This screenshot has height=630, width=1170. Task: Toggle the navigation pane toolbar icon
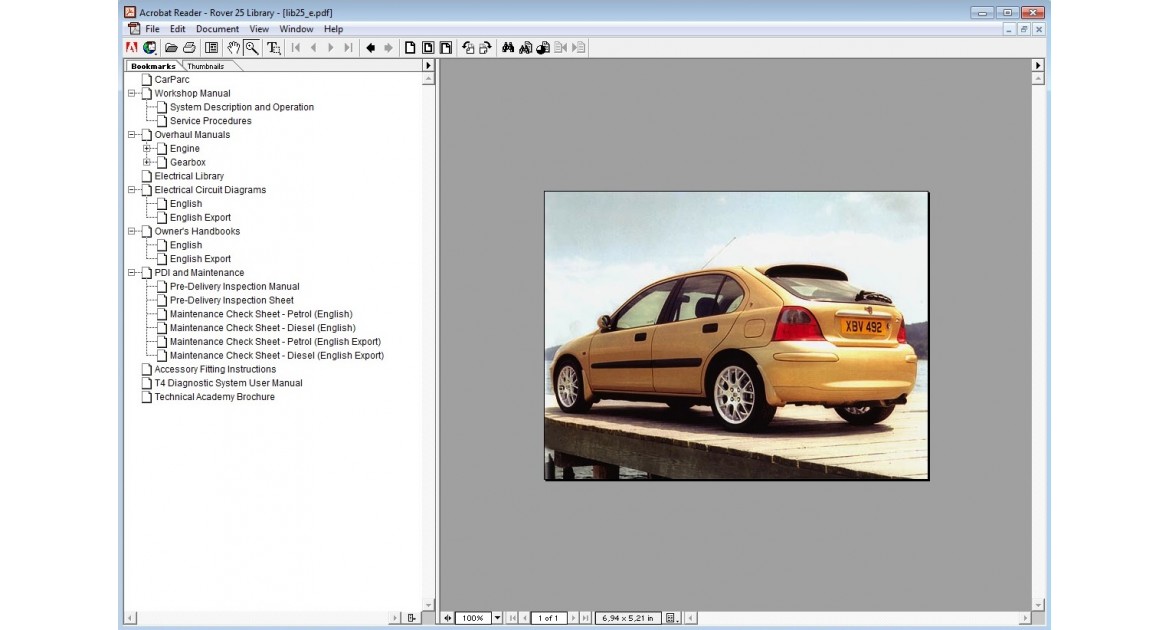click(212, 48)
